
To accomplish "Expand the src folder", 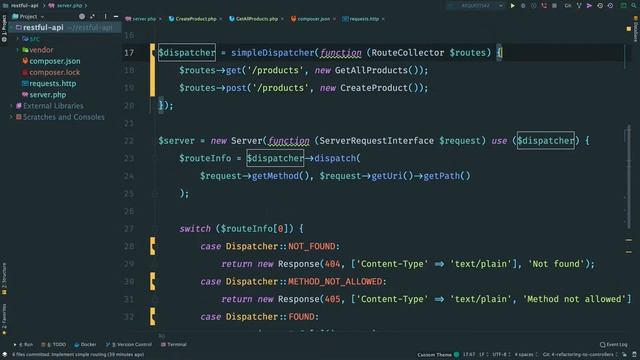I will (x=18, y=38).
